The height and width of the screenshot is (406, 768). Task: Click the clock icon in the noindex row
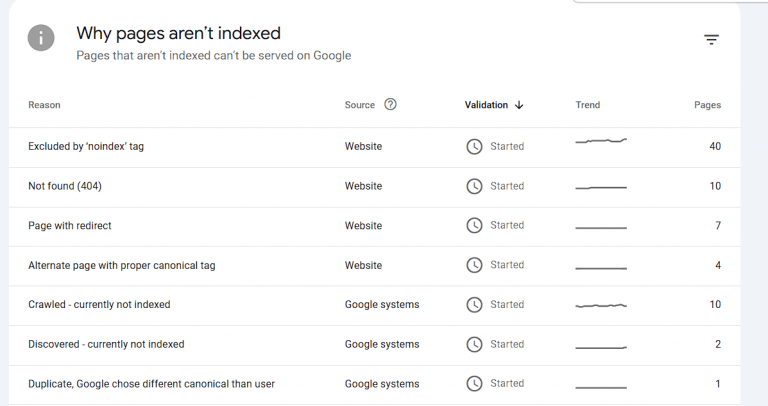pyautogui.click(x=475, y=147)
